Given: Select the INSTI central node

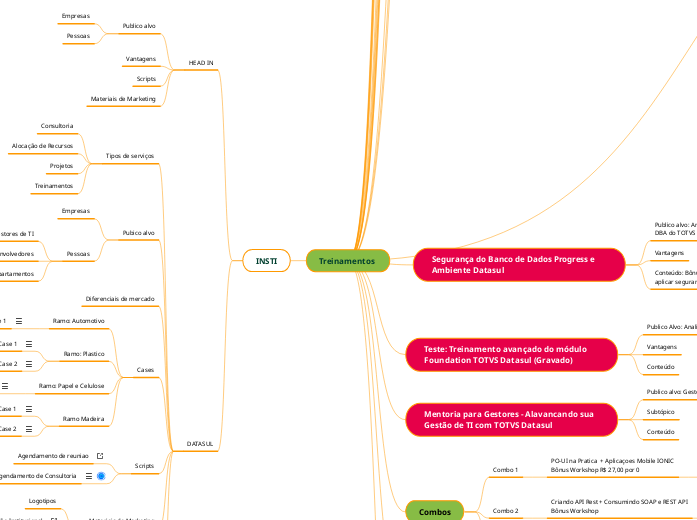Looking at the screenshot, I should [x=266, y=261].
